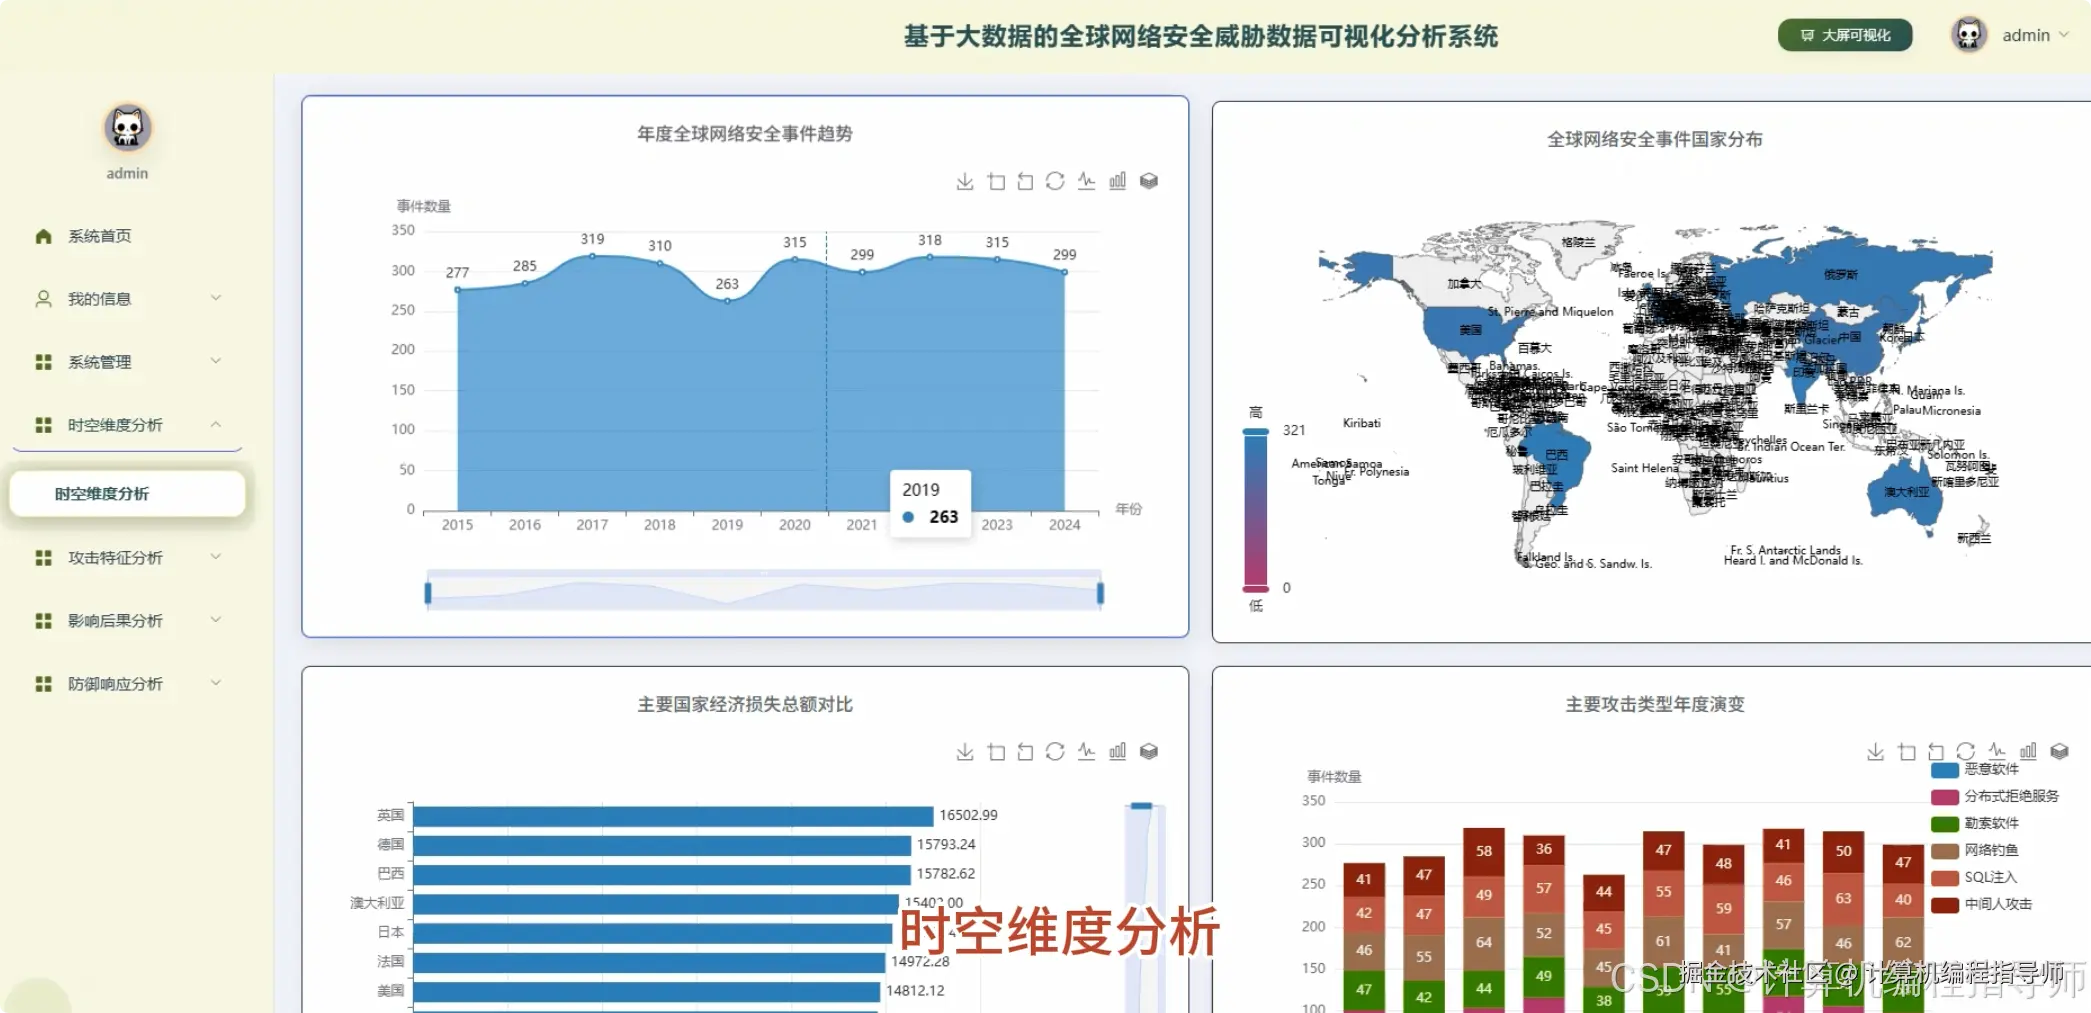The image size is (2091, 1013).
Task: Click the 巴西 bar in loss chart
Action: click(662, 874)
